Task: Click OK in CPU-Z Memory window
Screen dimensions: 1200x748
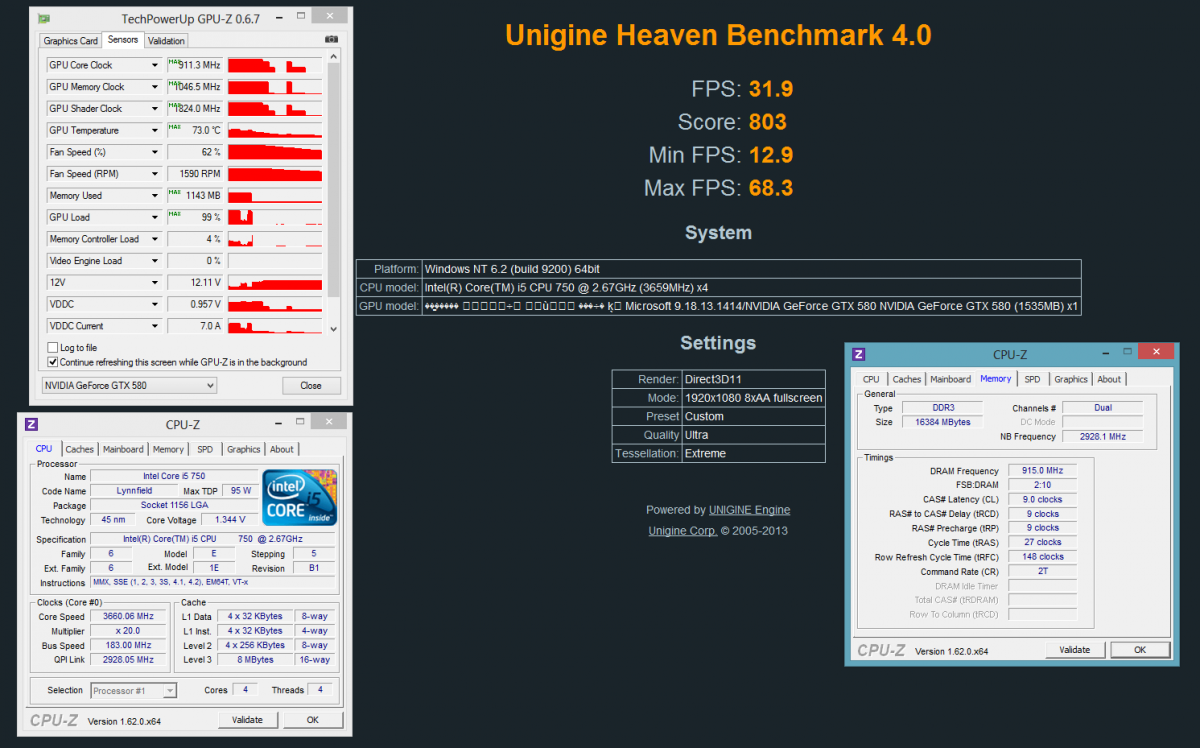Action: pyautogui.click(x=1139, y=650)
